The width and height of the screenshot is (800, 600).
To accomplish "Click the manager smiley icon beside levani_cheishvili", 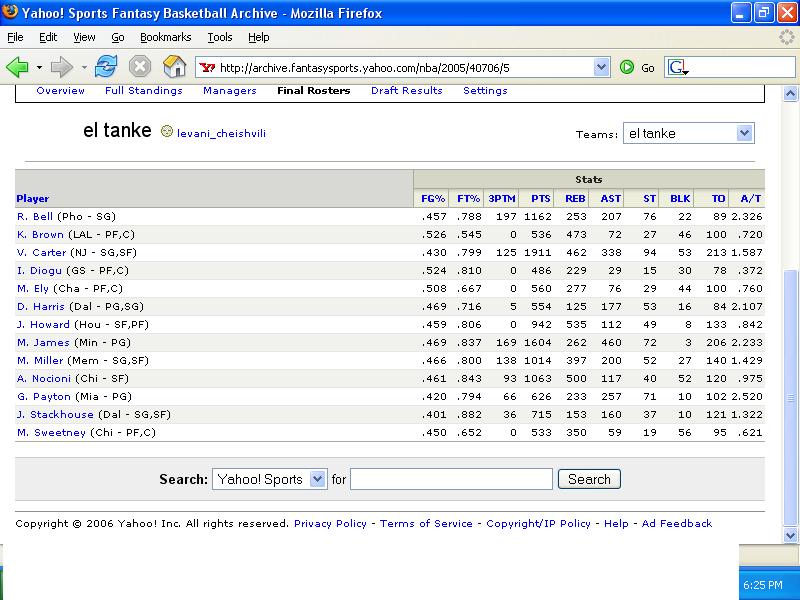I will click(x=166, y=132).
